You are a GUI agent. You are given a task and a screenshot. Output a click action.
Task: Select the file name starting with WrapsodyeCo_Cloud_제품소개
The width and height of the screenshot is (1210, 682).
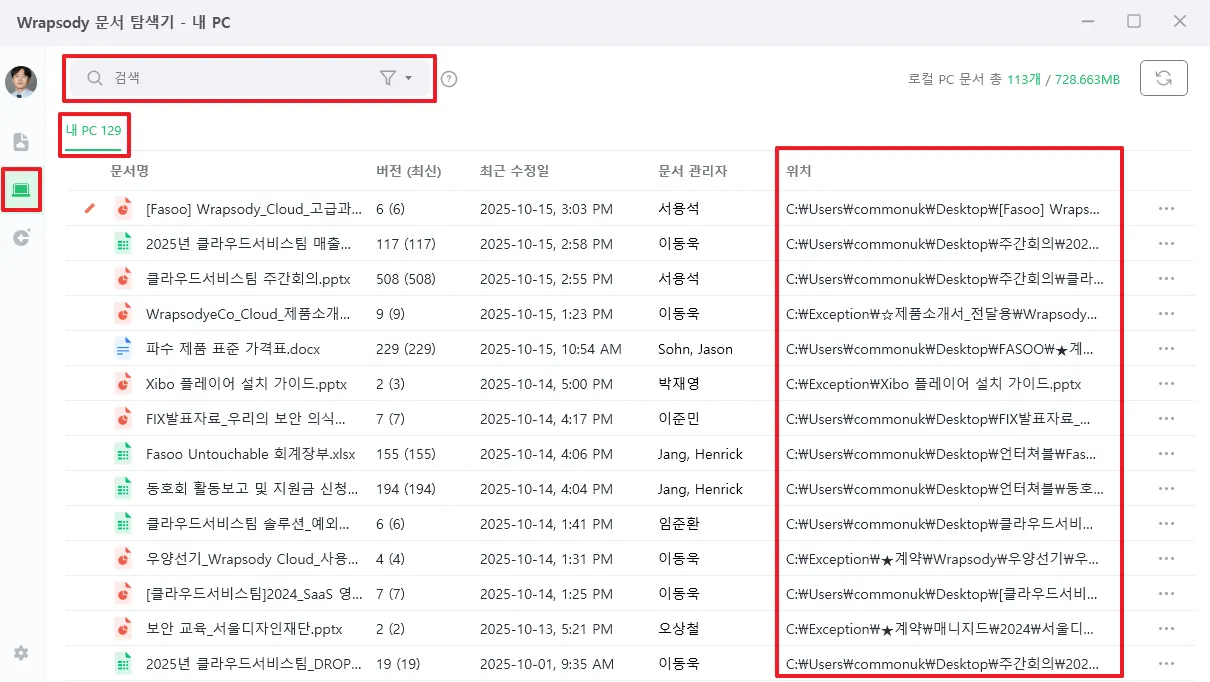coord(248,314)
